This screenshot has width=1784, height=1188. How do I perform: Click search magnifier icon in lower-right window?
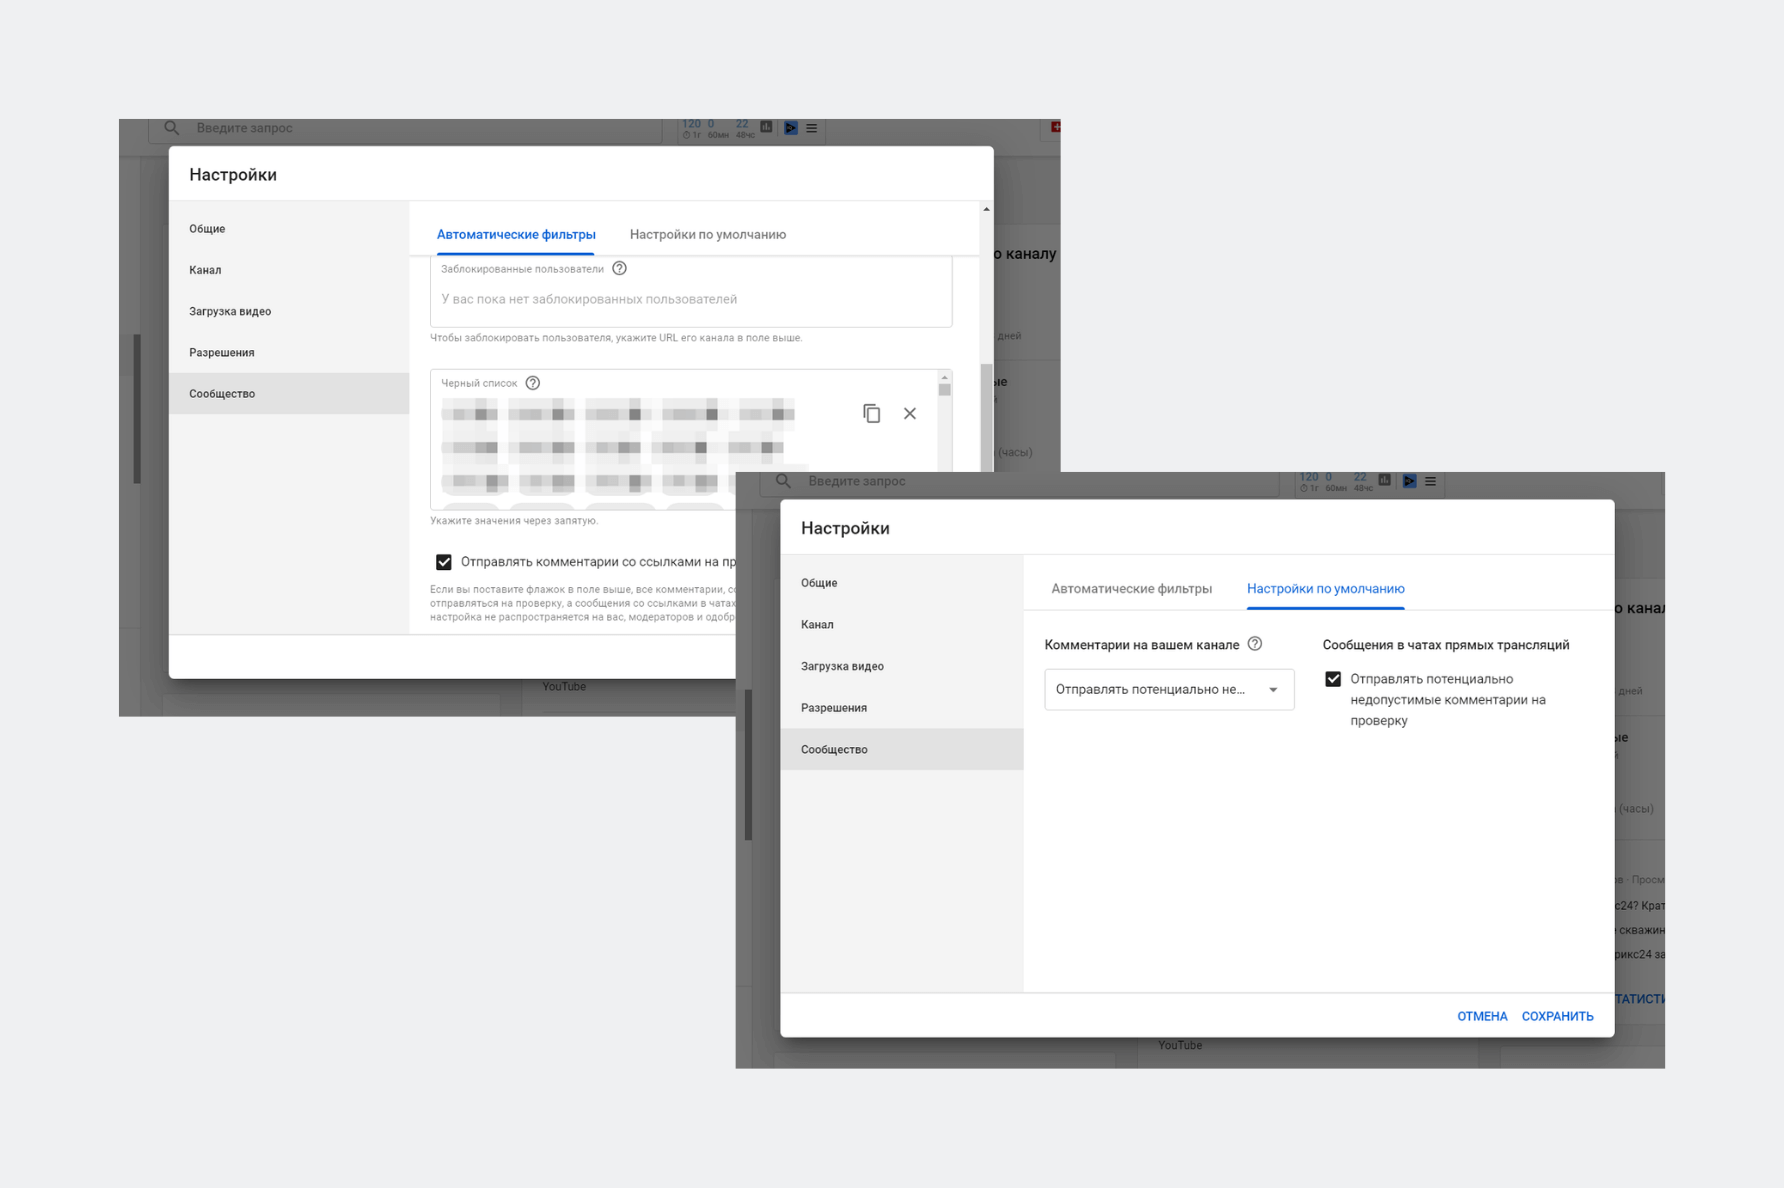point(783,481)
